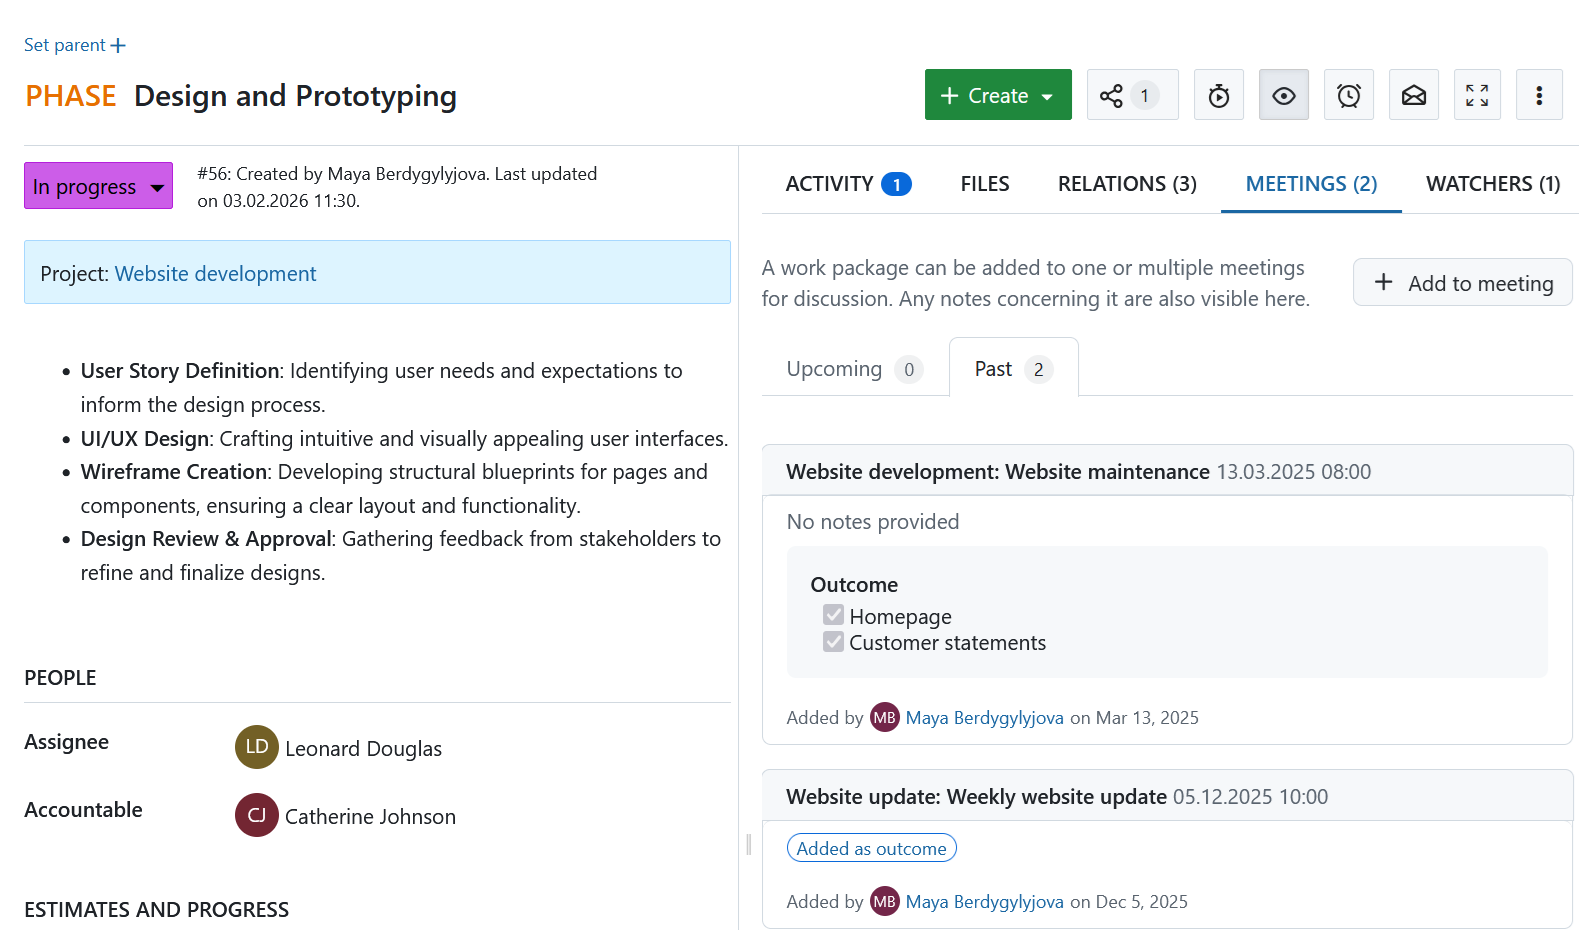
Task: Click the plus icon beside Set parent
Action: [x=118, y=46]
